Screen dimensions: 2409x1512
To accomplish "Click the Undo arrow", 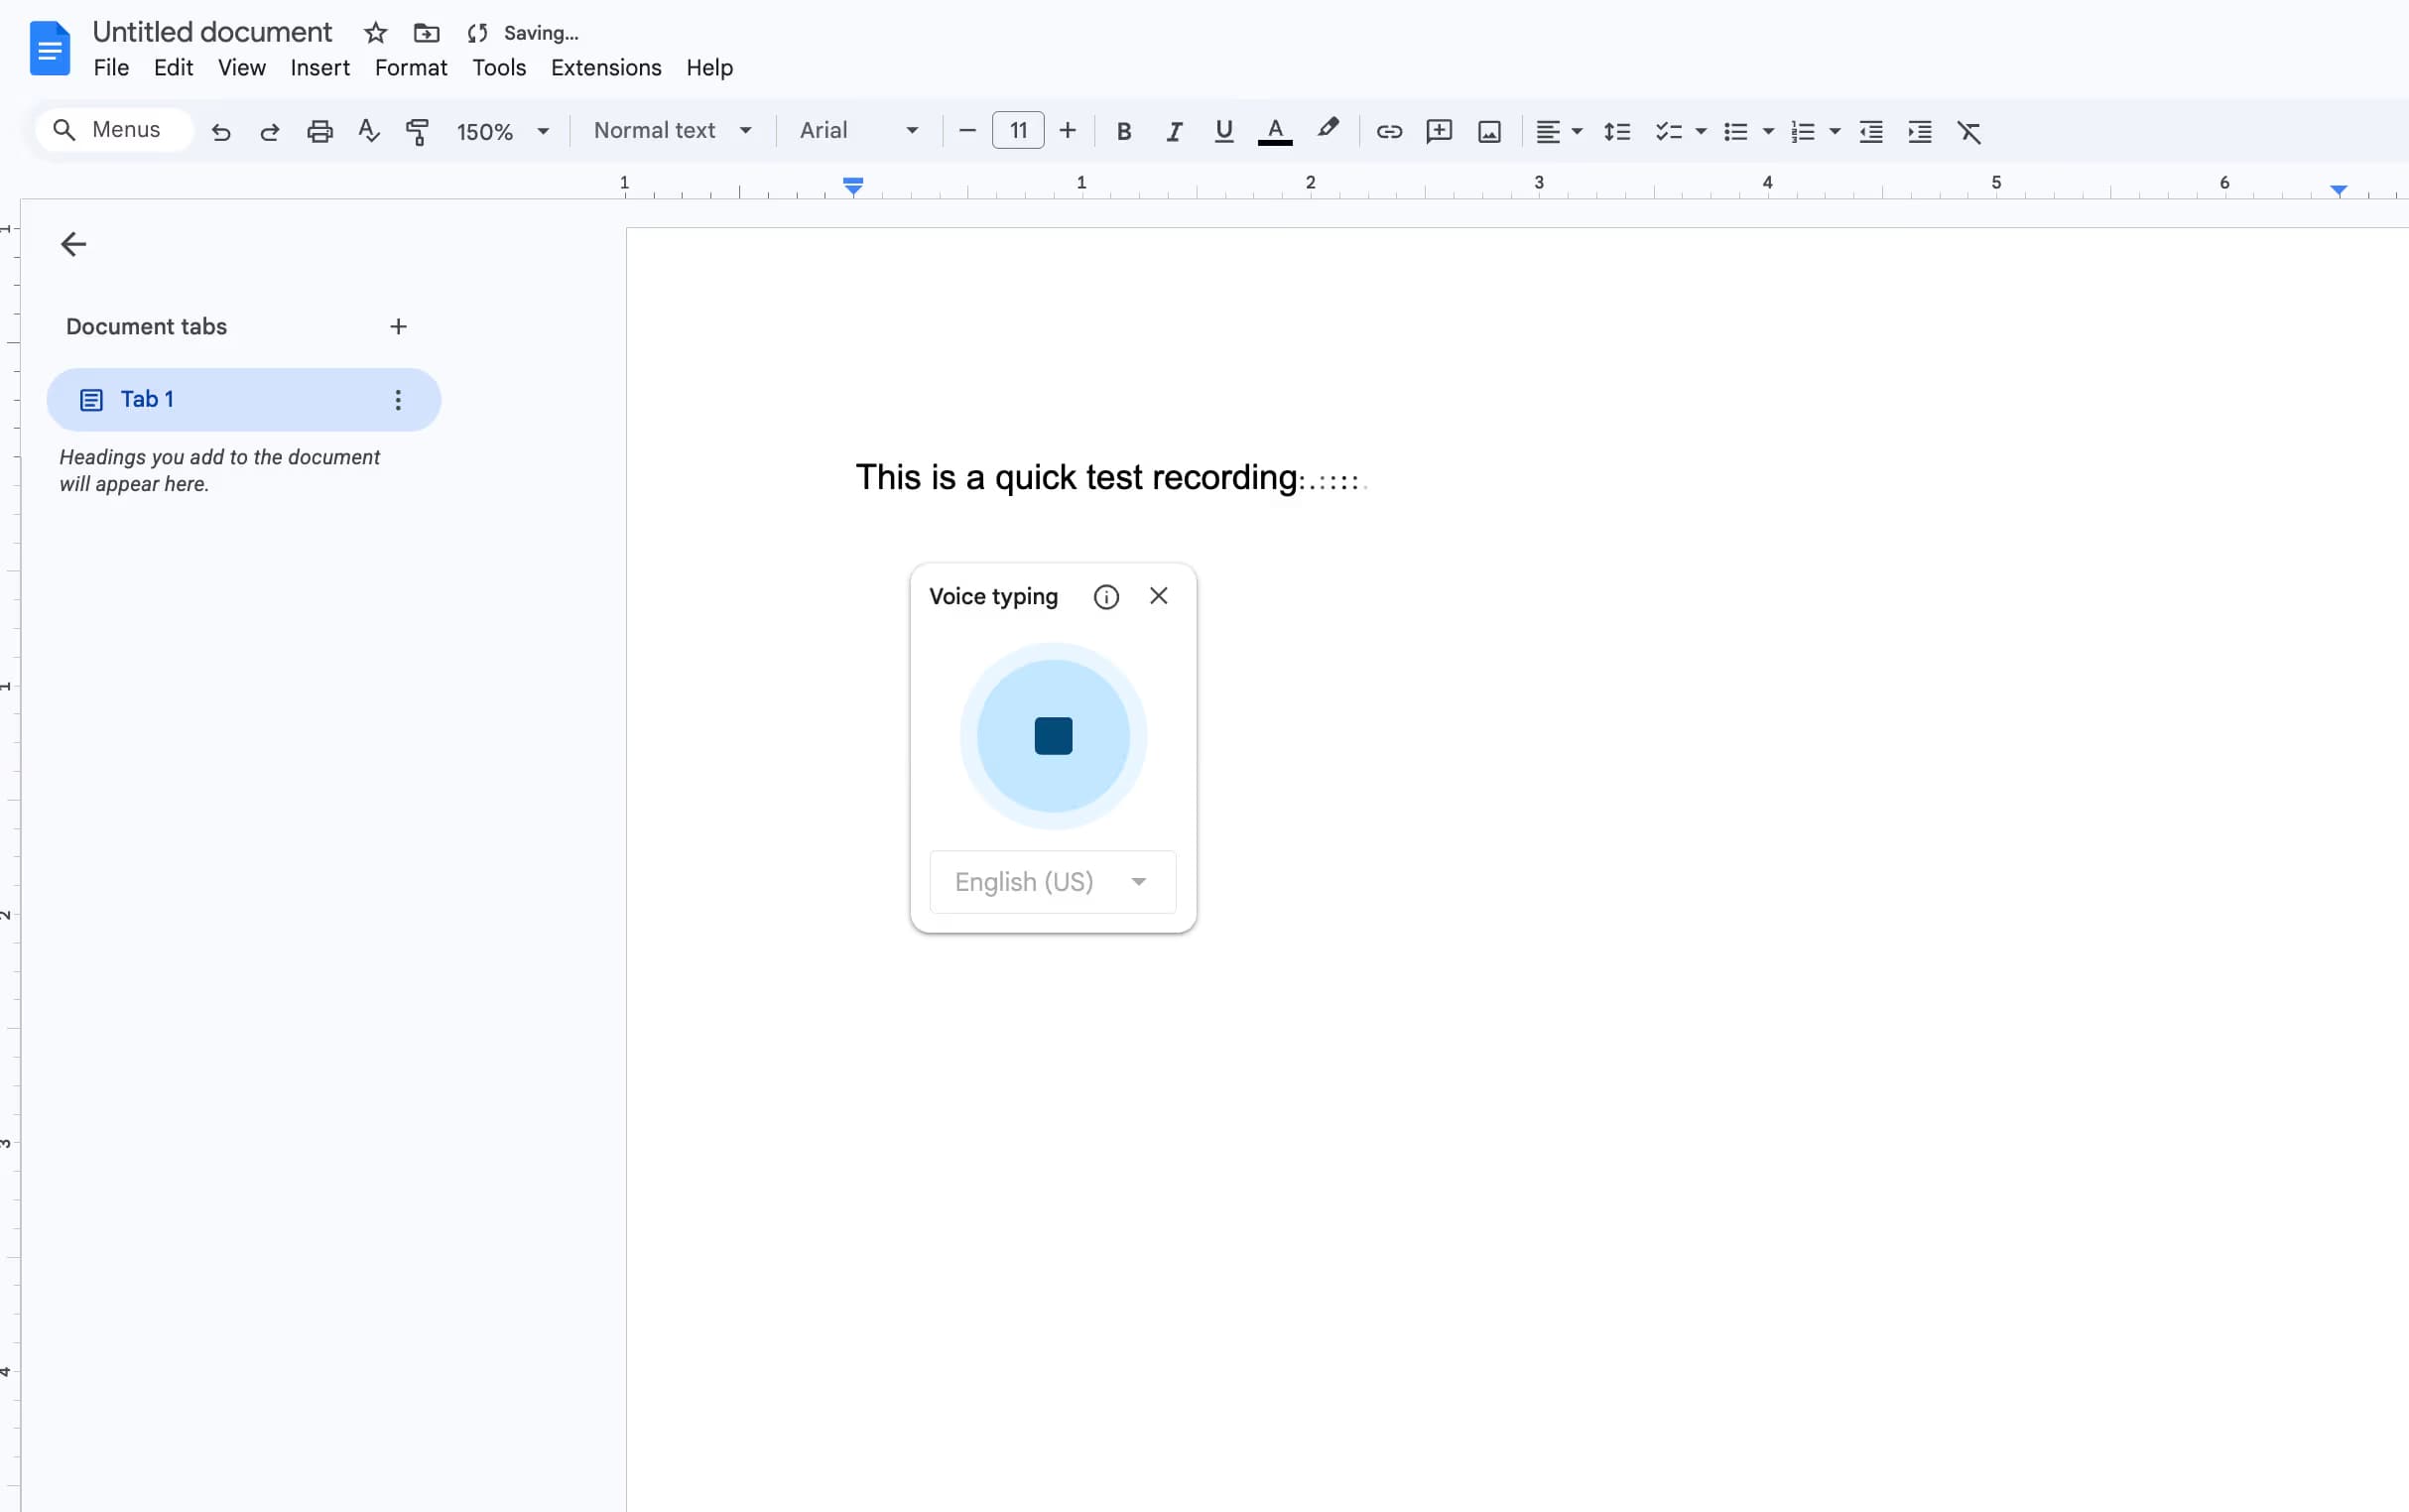I will point(221,131).
